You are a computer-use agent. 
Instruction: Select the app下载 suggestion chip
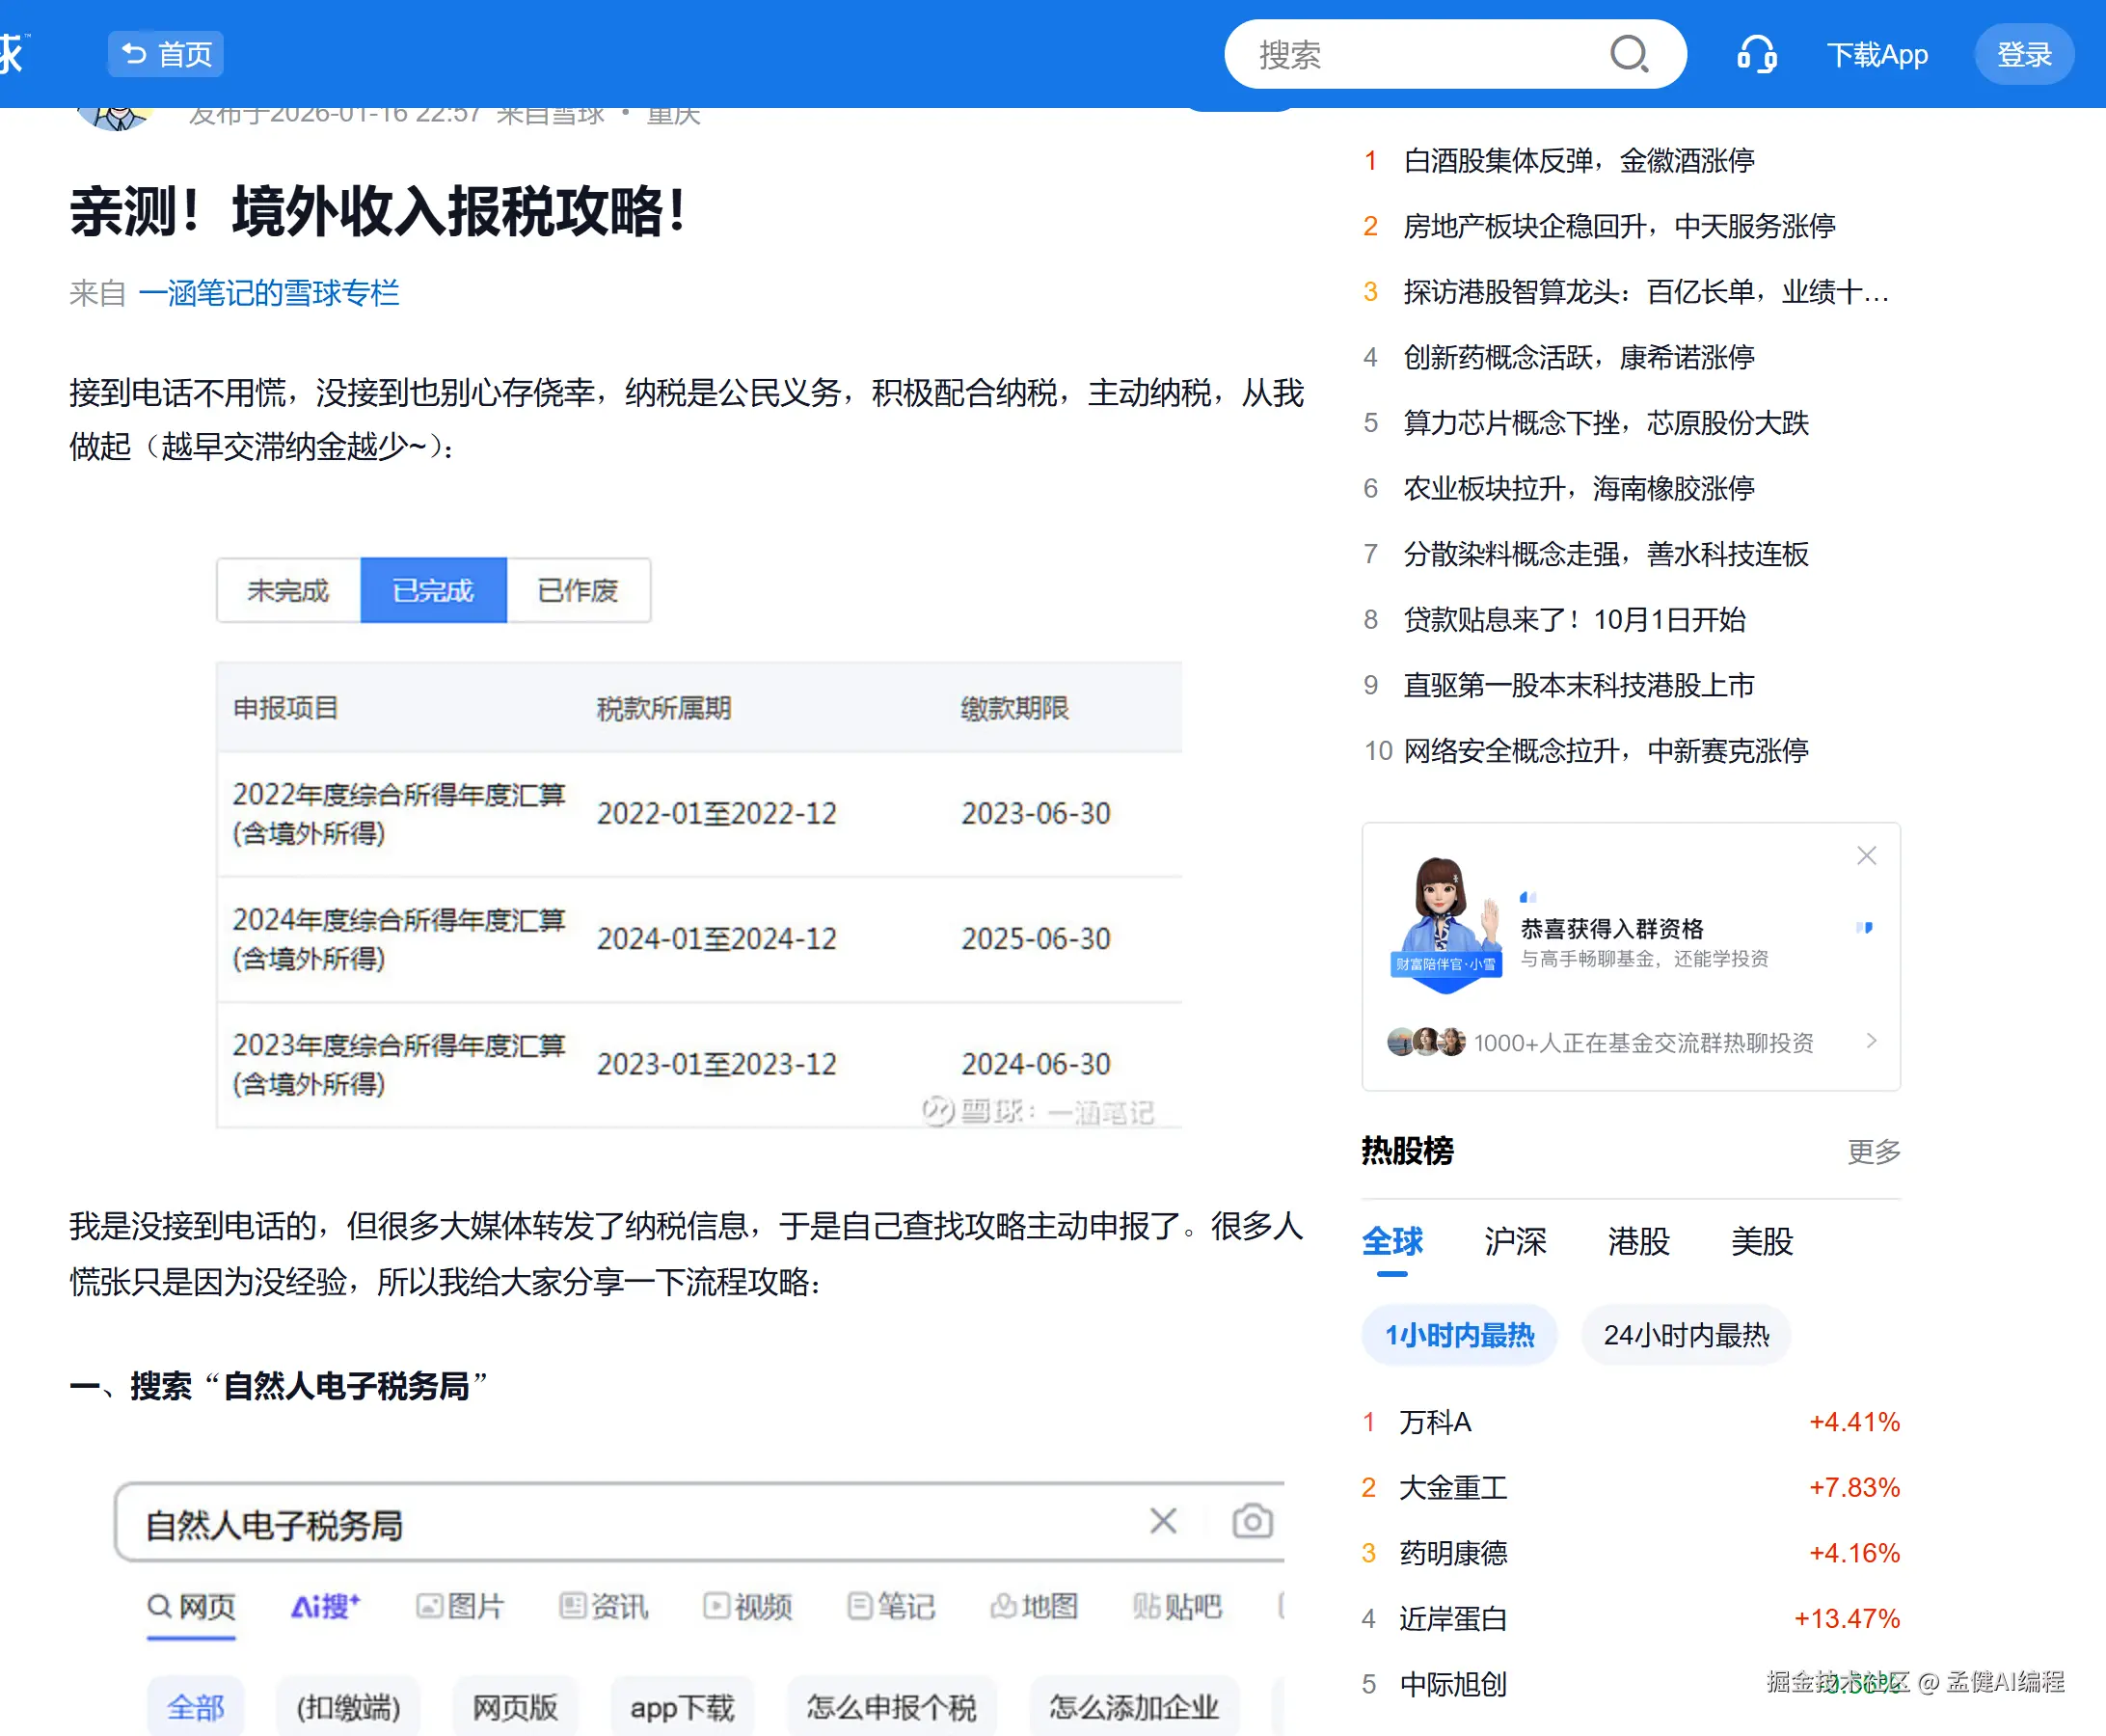(682, 1706)
